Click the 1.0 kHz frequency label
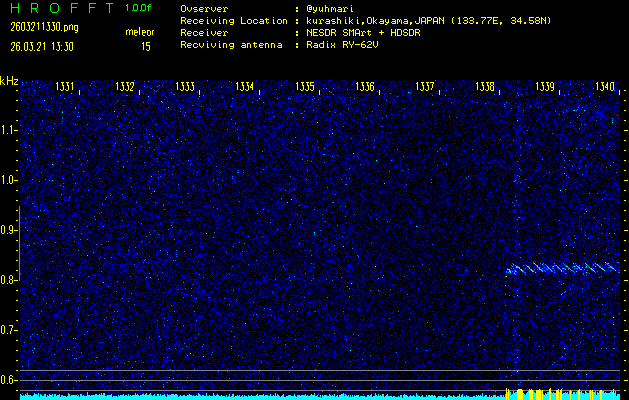Viewport: 629px width, 400px height. coord(9,180)
